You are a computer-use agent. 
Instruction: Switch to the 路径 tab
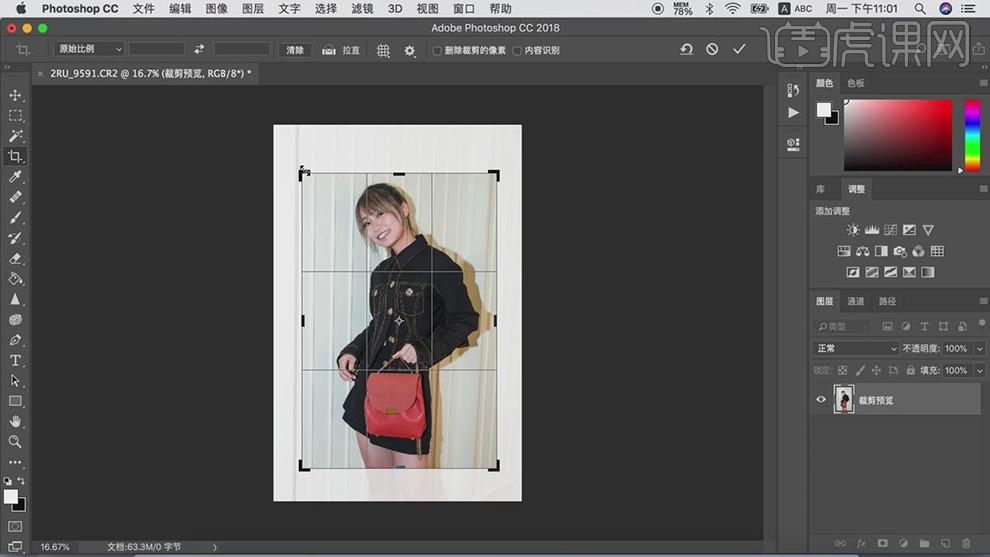pyautogui.click(x=887, y=301)
